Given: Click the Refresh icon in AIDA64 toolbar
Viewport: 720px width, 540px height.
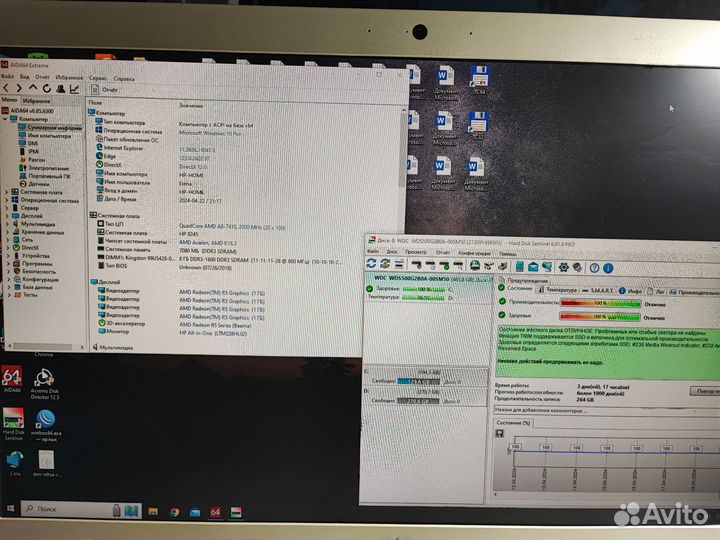Looking at the screenshot, I should (x=46, y=88).
